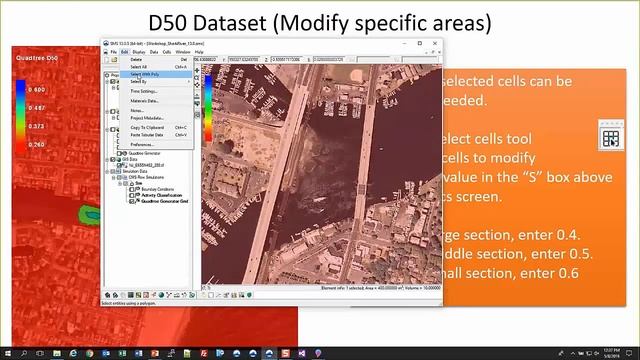Expand the Select By submenu
Viewport: 640px width, 360px height.
coord(156,82)
